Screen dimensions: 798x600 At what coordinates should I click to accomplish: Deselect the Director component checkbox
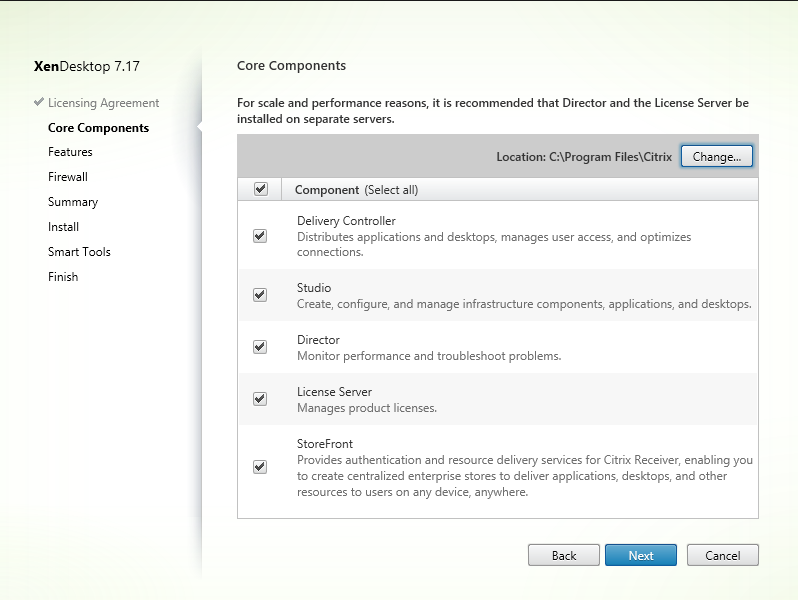click(x=260, y=347)
